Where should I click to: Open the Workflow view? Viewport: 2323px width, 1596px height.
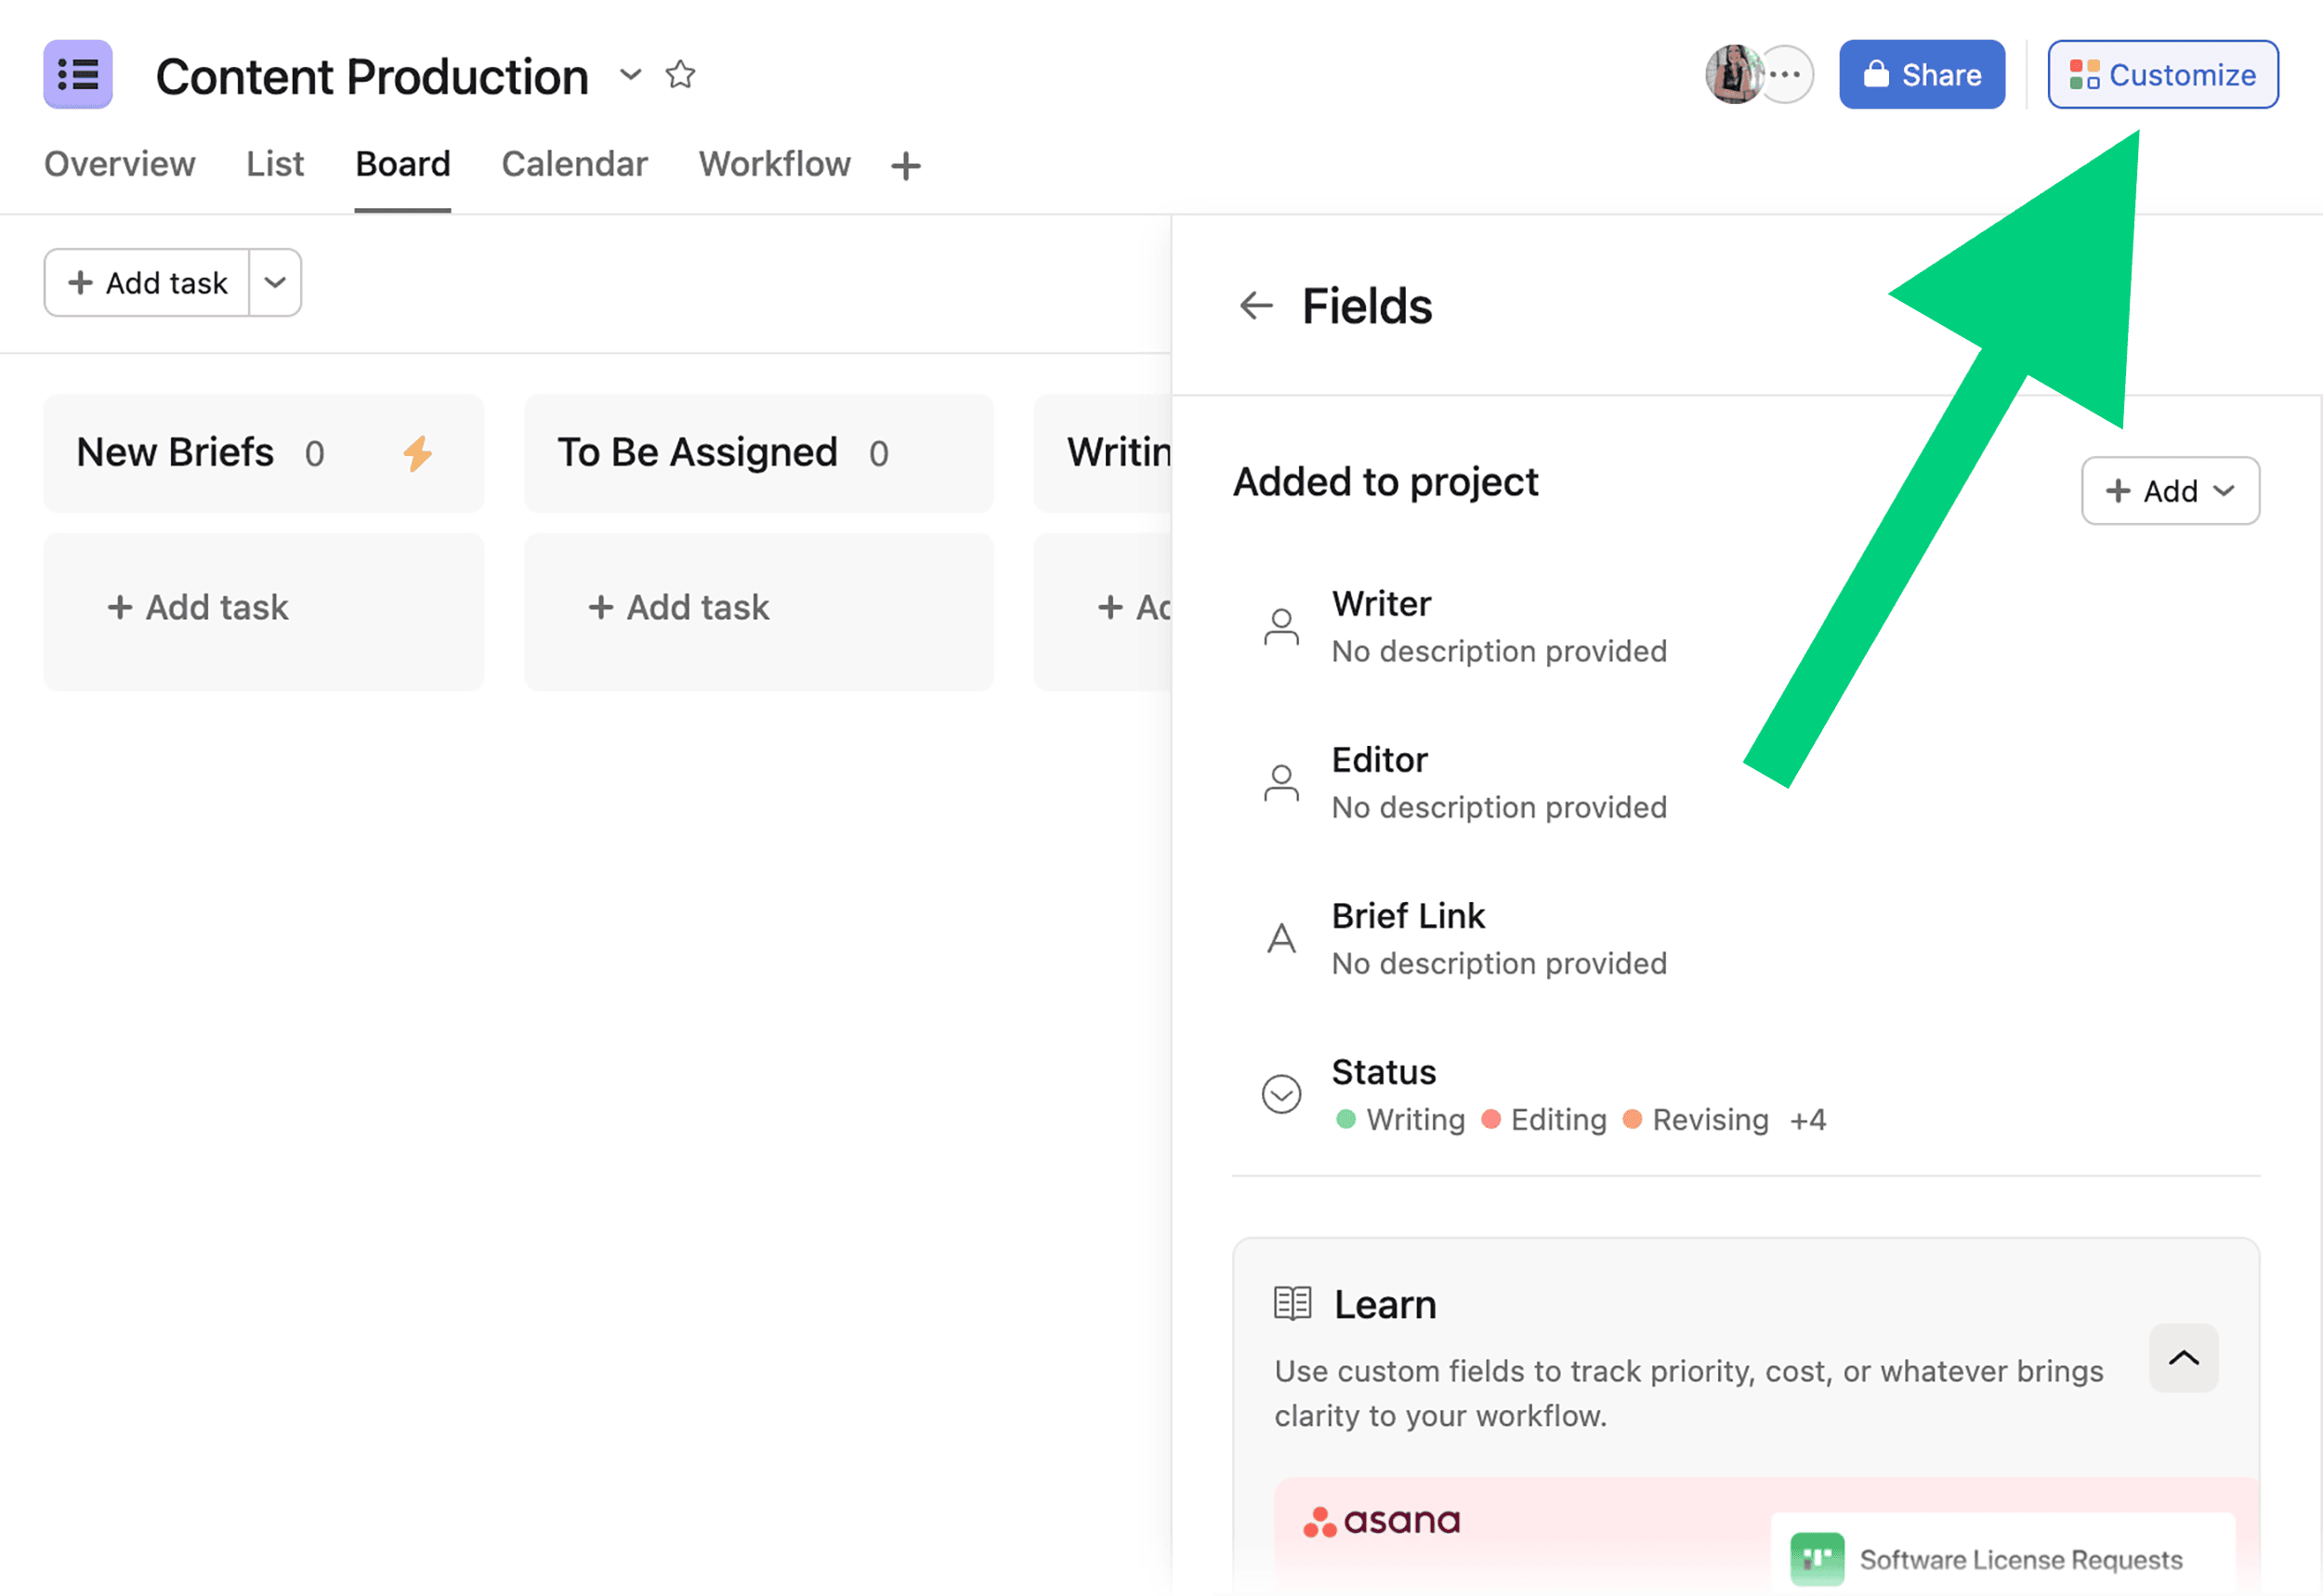pos(774,164)
